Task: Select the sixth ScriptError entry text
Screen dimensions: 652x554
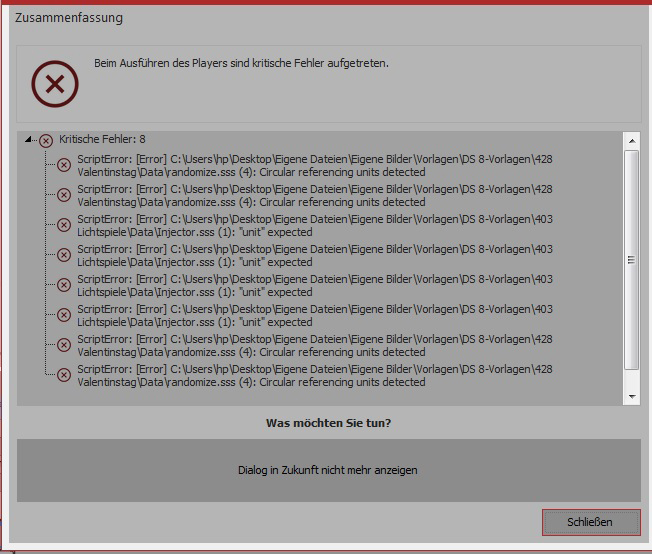Action: pyautogui.click(x=314, y=315)
